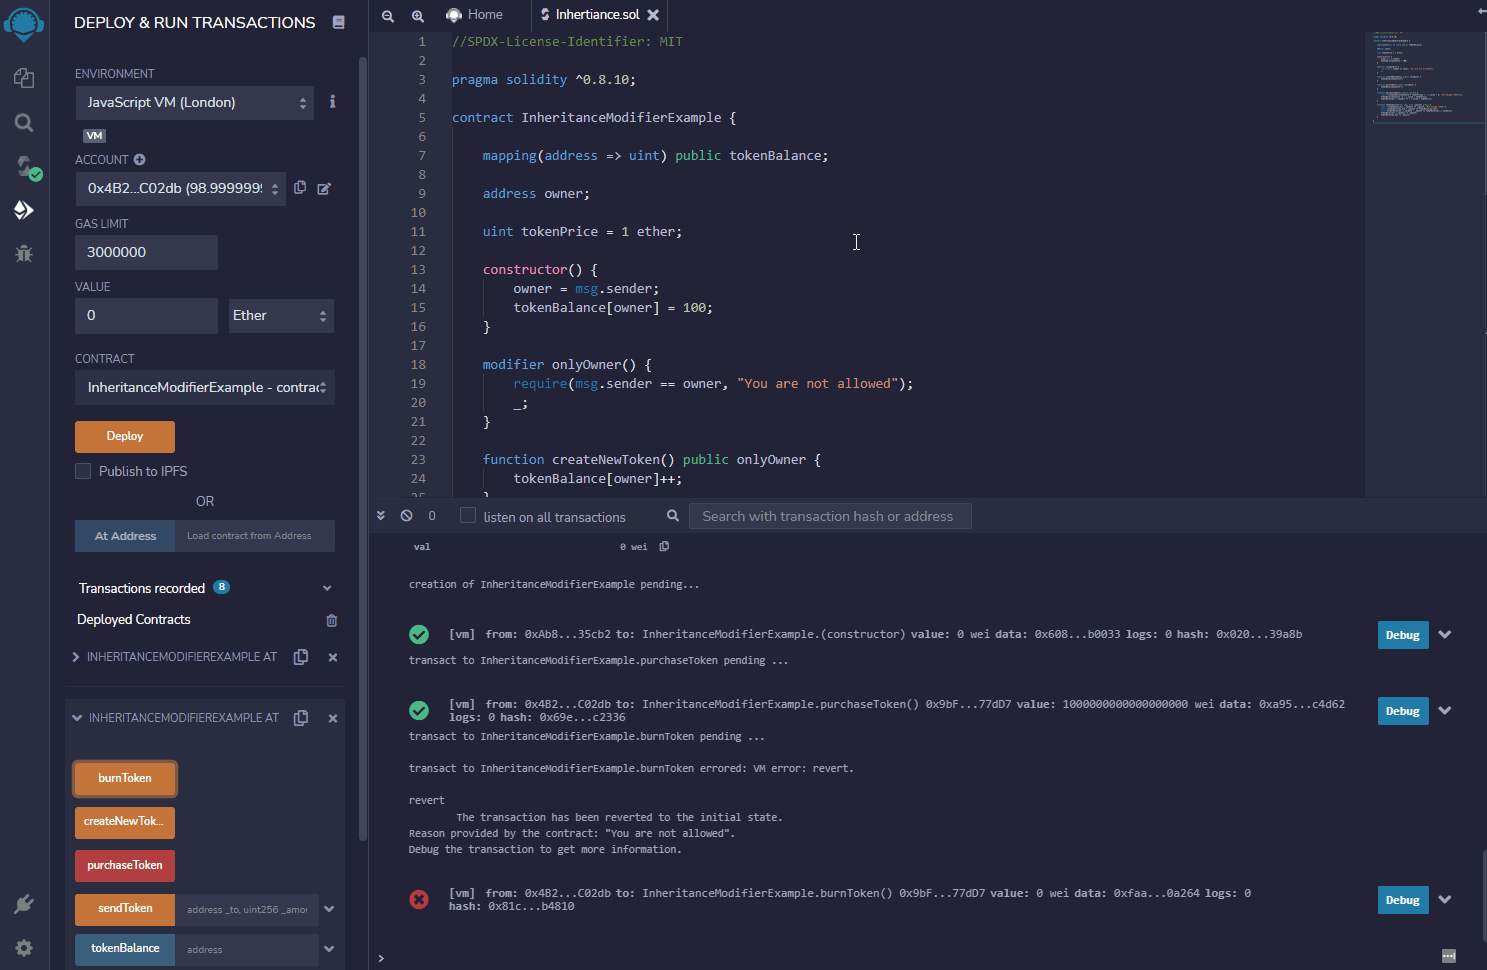
Task: Call the purchaseToken payable function
Action: click(125, 865)
